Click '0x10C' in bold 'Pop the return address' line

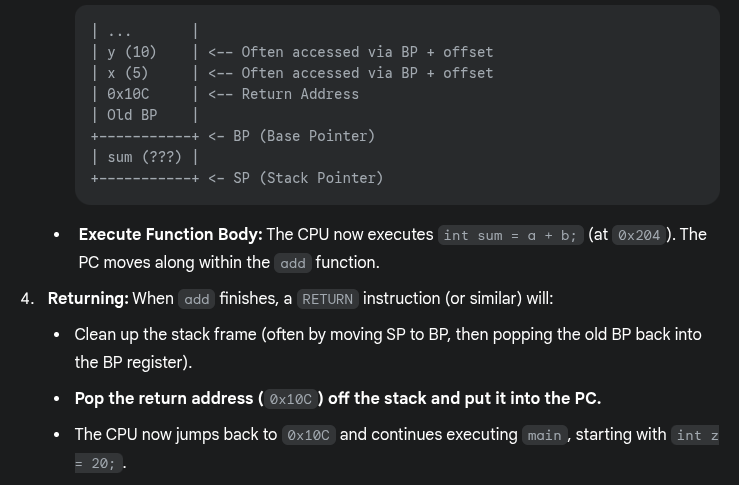pyautogui.click(x=290, y=399)
